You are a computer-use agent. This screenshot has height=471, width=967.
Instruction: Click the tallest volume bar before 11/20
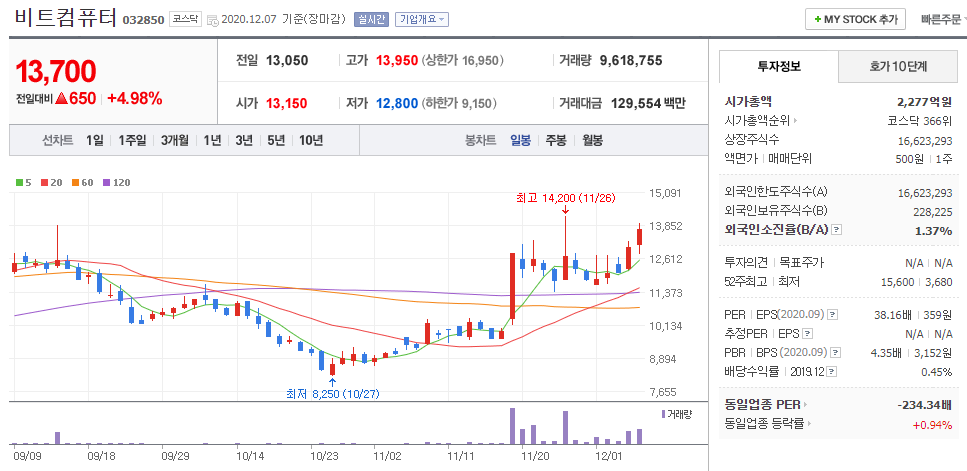pos(512,425)
